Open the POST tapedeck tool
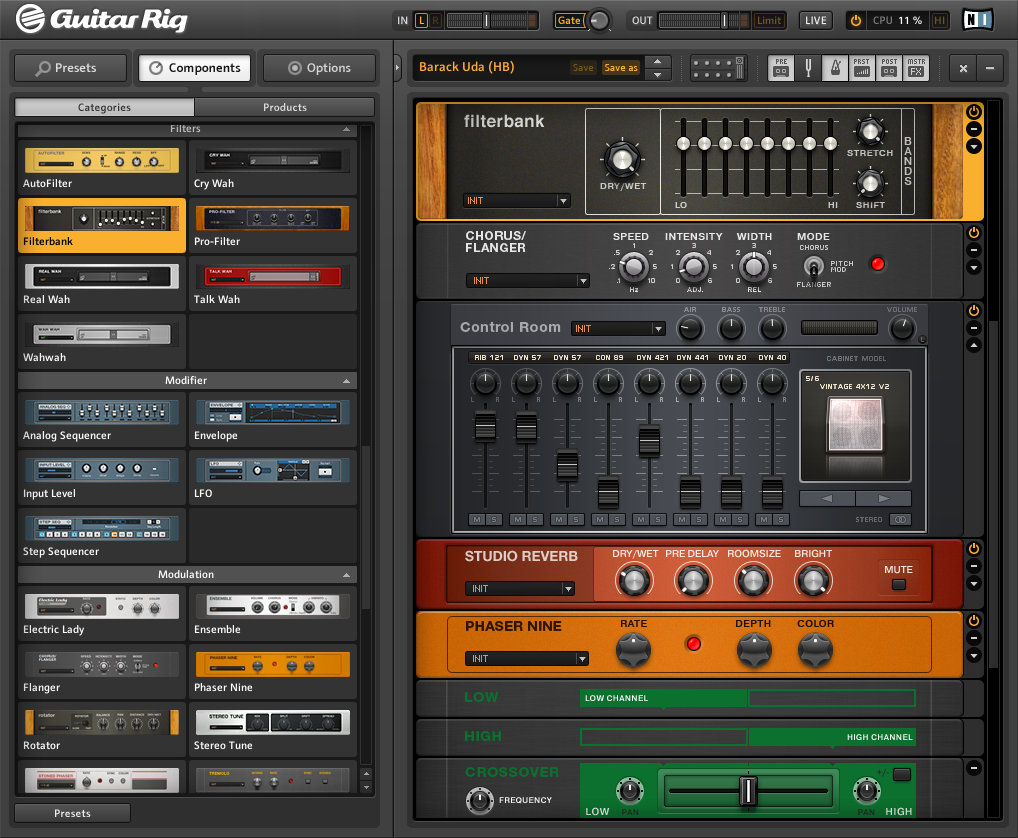This screenshot has height=838, width=1018. pos(889,68)
